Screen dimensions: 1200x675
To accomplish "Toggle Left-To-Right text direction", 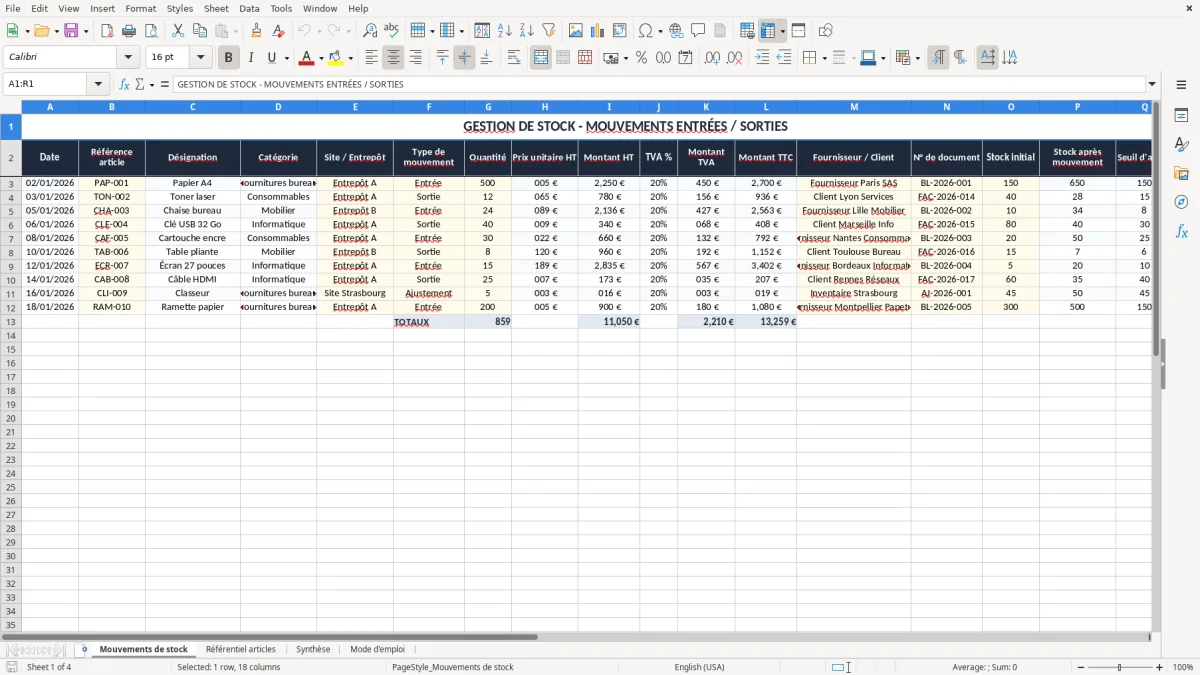I will (x=938, y=58).
